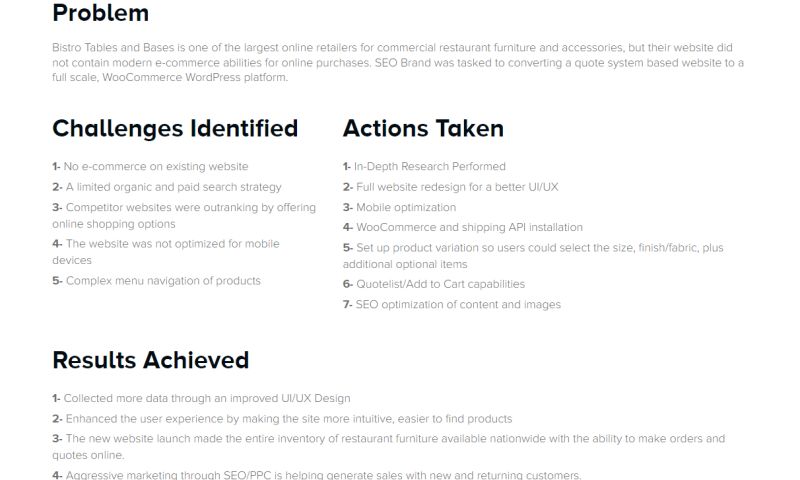Click the 'Enhanced the user experience' result
Viewport: 800px width, 480px height.
(x=282, y=419)
